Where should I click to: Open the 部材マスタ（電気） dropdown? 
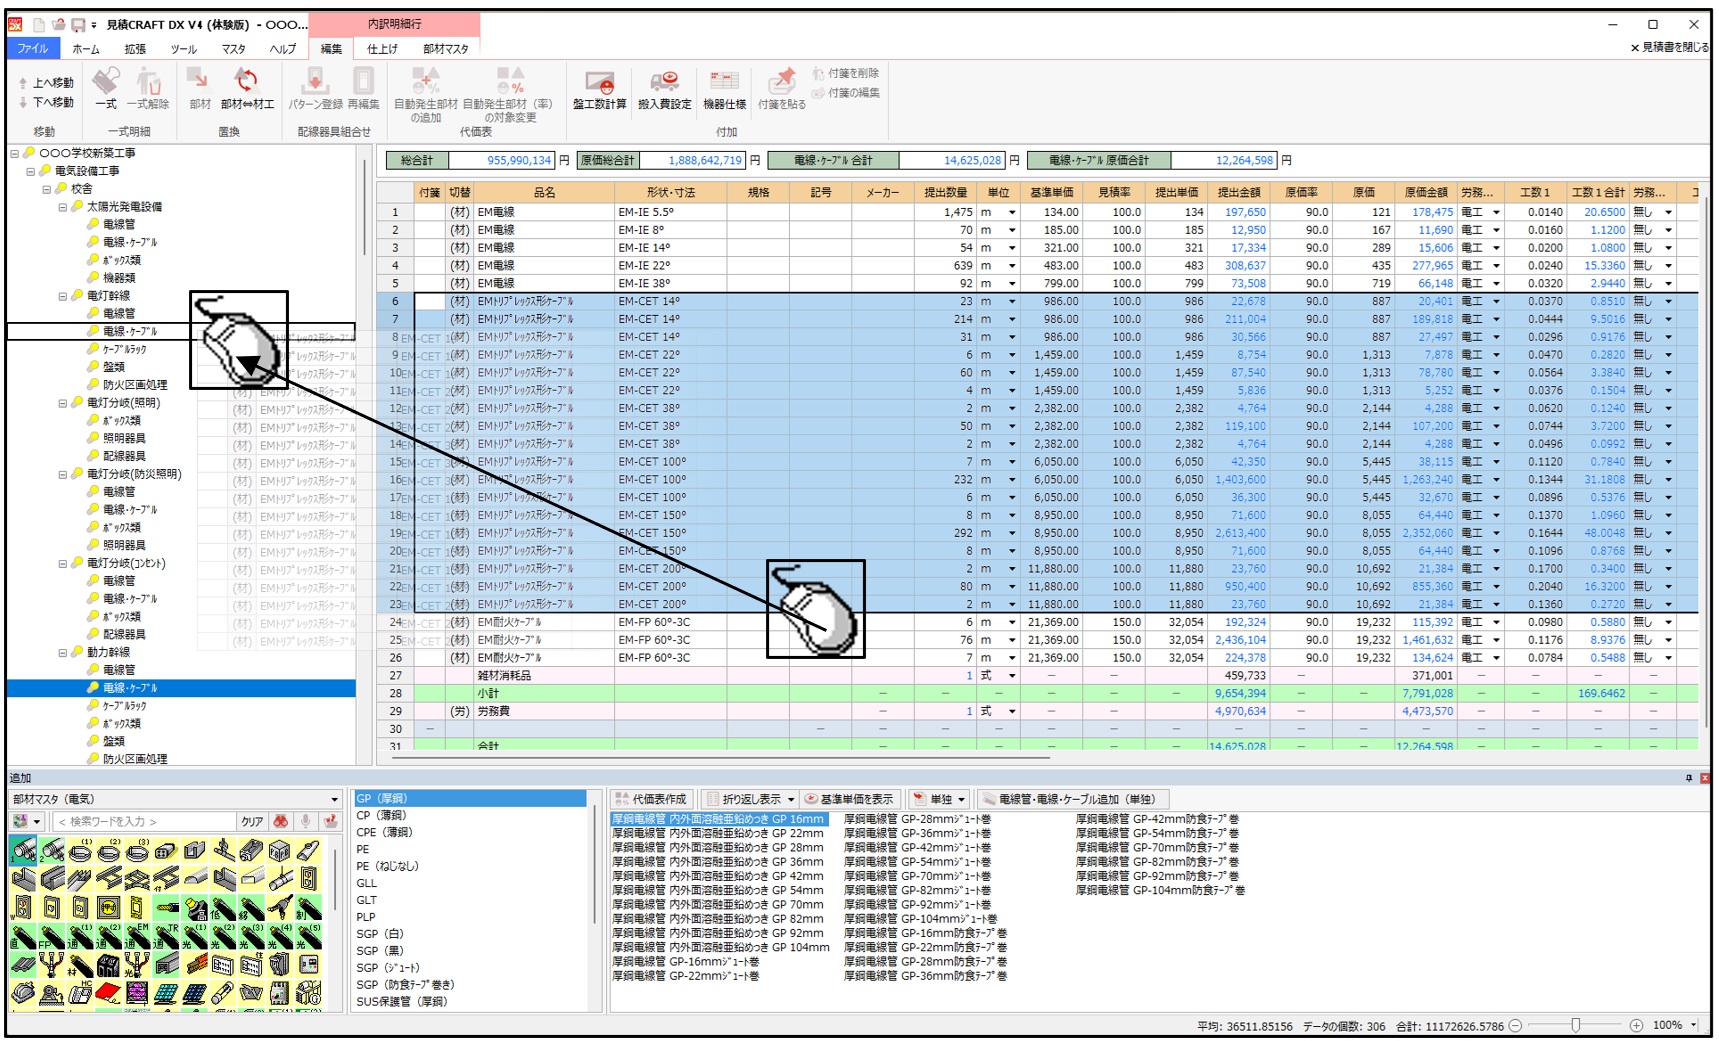click(x=334, y=799)
